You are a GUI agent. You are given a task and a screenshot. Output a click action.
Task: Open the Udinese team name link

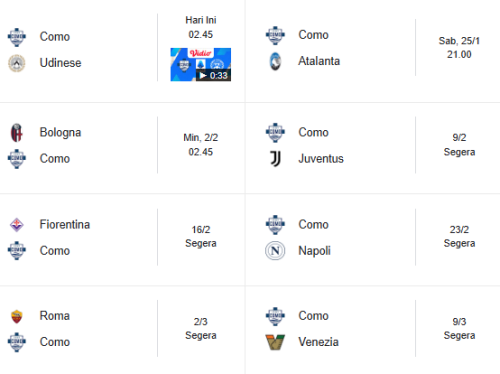pos(60,63)
